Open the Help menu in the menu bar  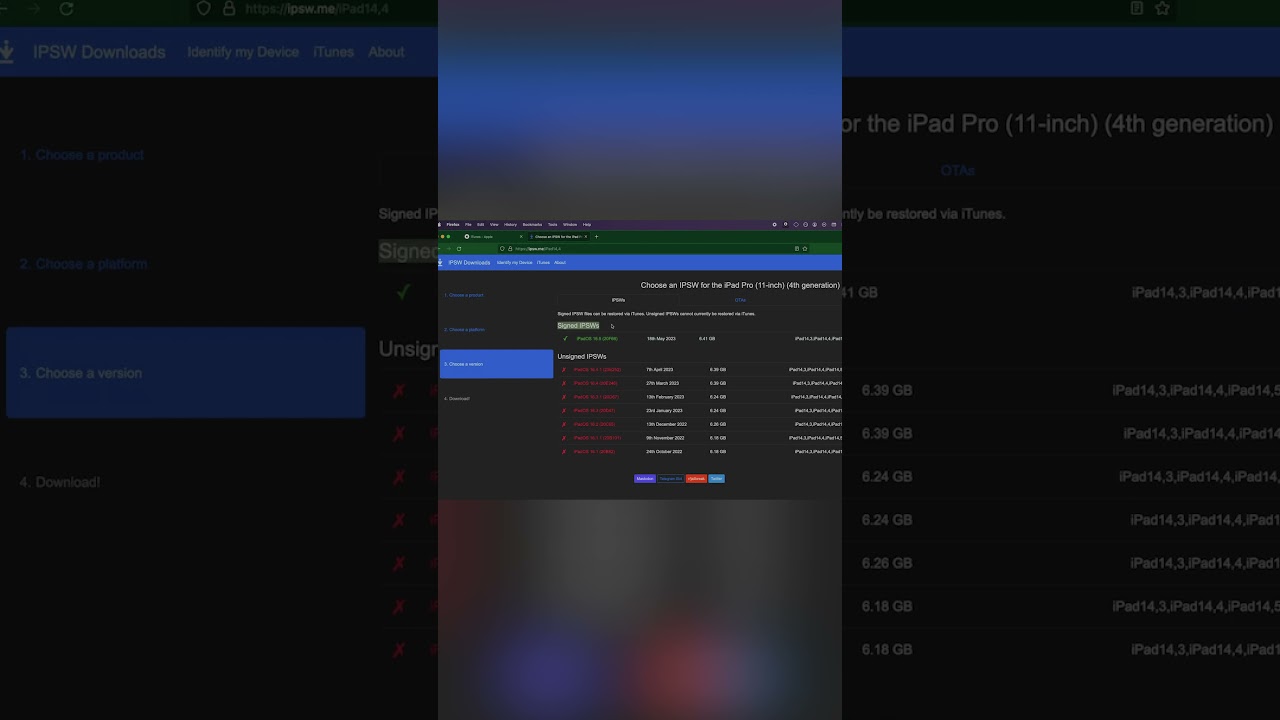click(x=587, y=225)
